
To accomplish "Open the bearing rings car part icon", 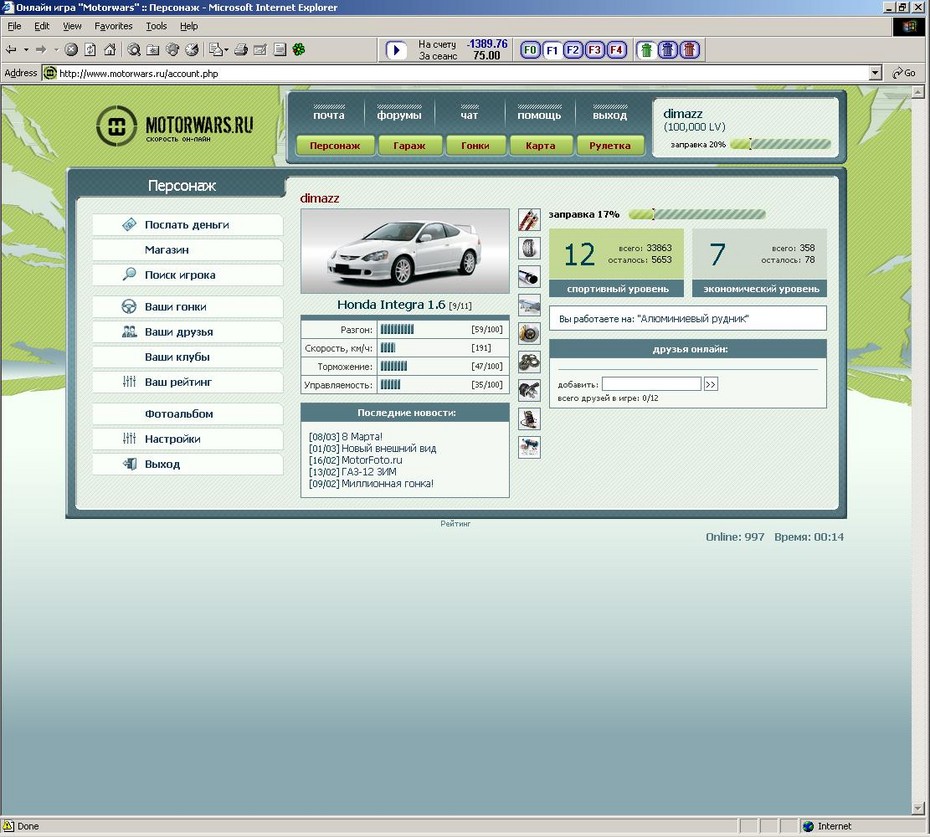I will [x=529, y=362].
